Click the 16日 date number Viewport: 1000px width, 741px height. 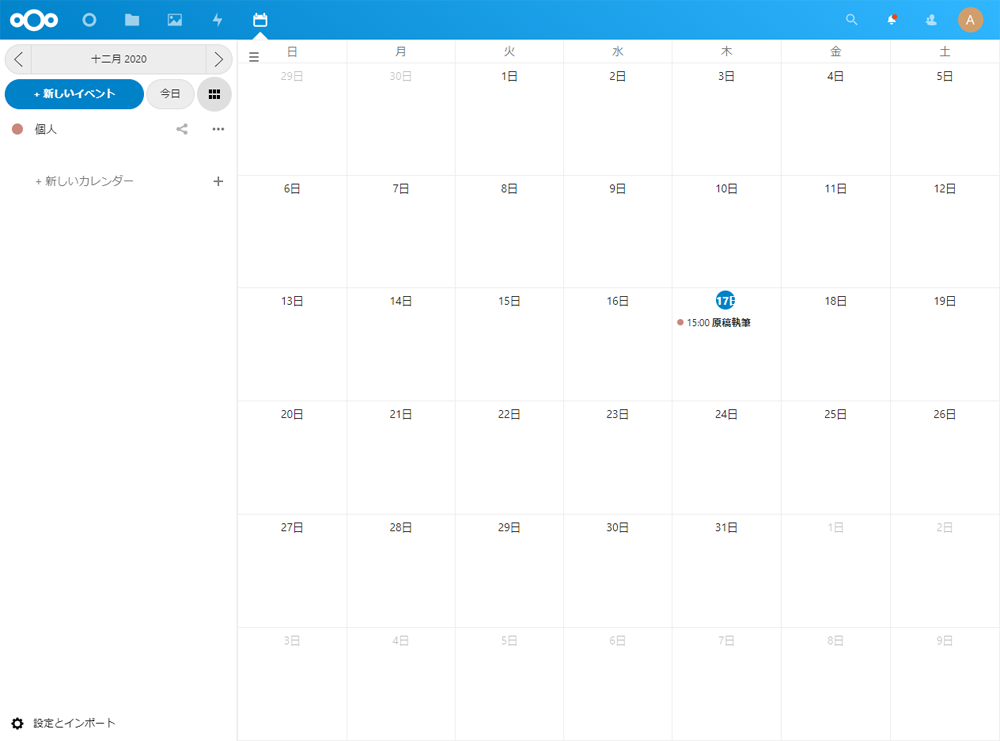pos(617,301)
